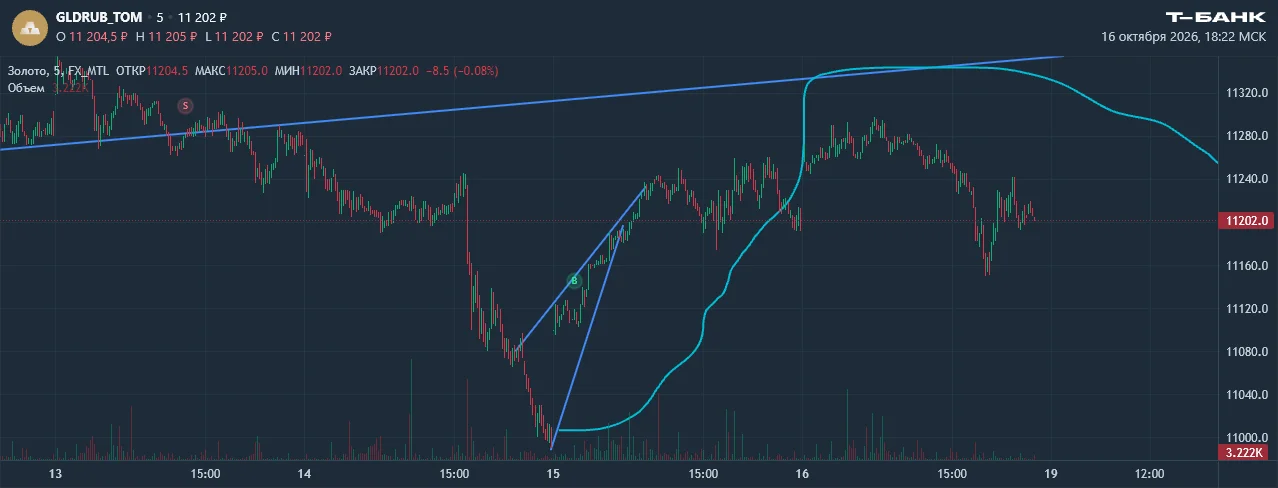Click the change value −8.5 (−0.08%)
1278x488 pixels.
[x=463, y=71]
